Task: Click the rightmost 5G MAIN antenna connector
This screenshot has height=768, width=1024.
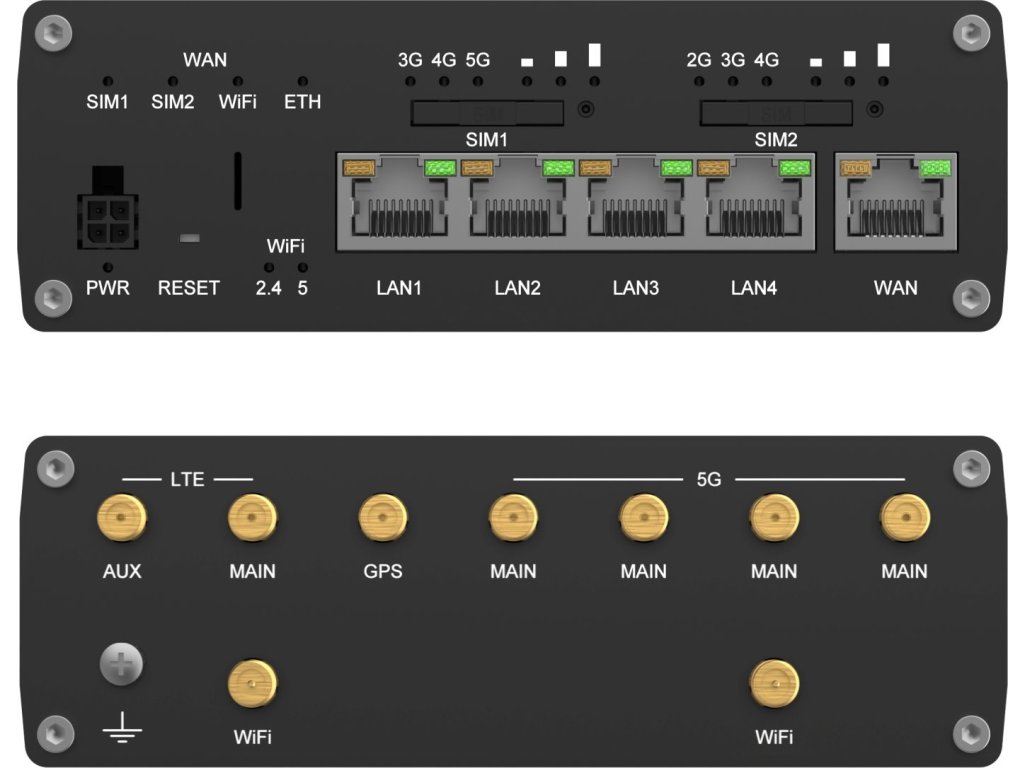Action: (x=904, y=521)
